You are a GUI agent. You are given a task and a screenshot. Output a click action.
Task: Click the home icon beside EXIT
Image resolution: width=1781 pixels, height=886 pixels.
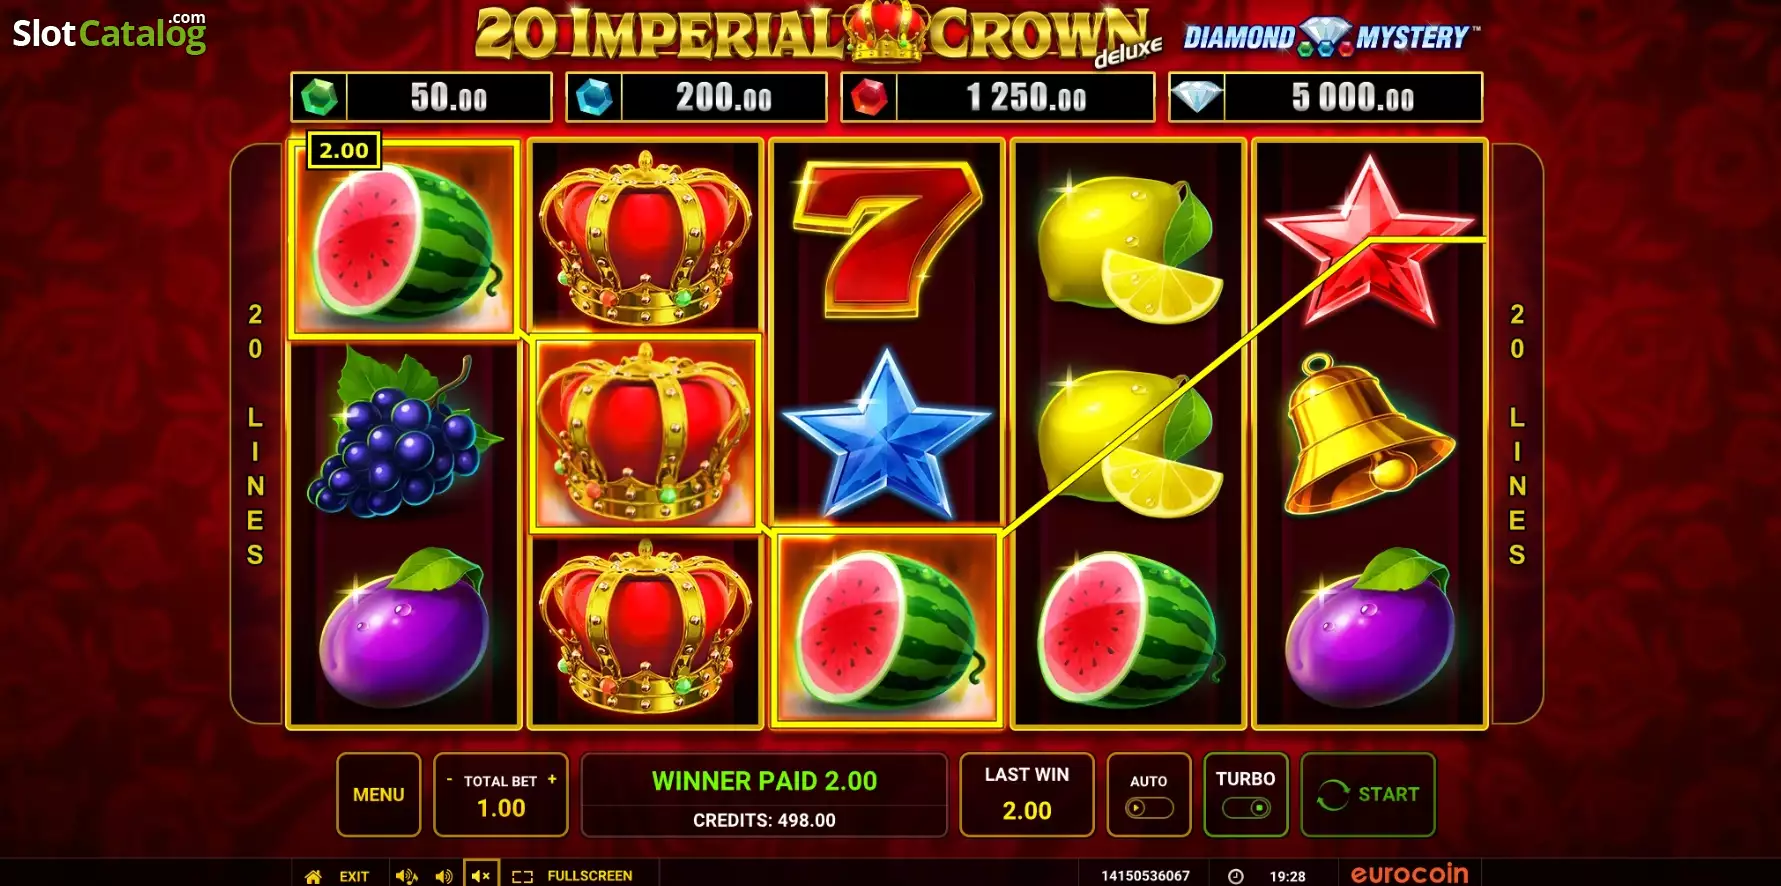(x=313, y=876)
